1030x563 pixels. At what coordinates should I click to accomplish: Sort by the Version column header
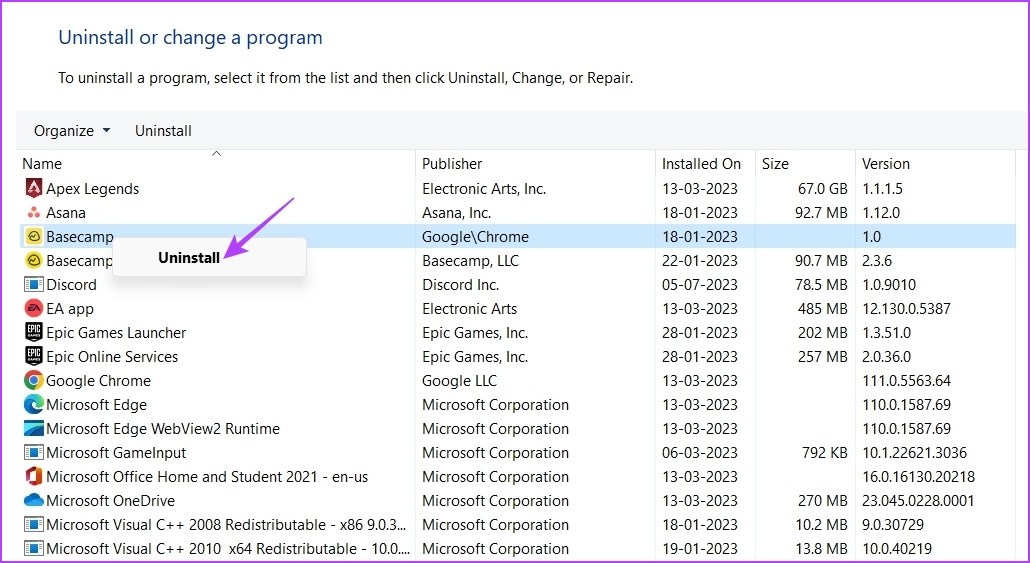pyautogui.click(x=885, y=164)
